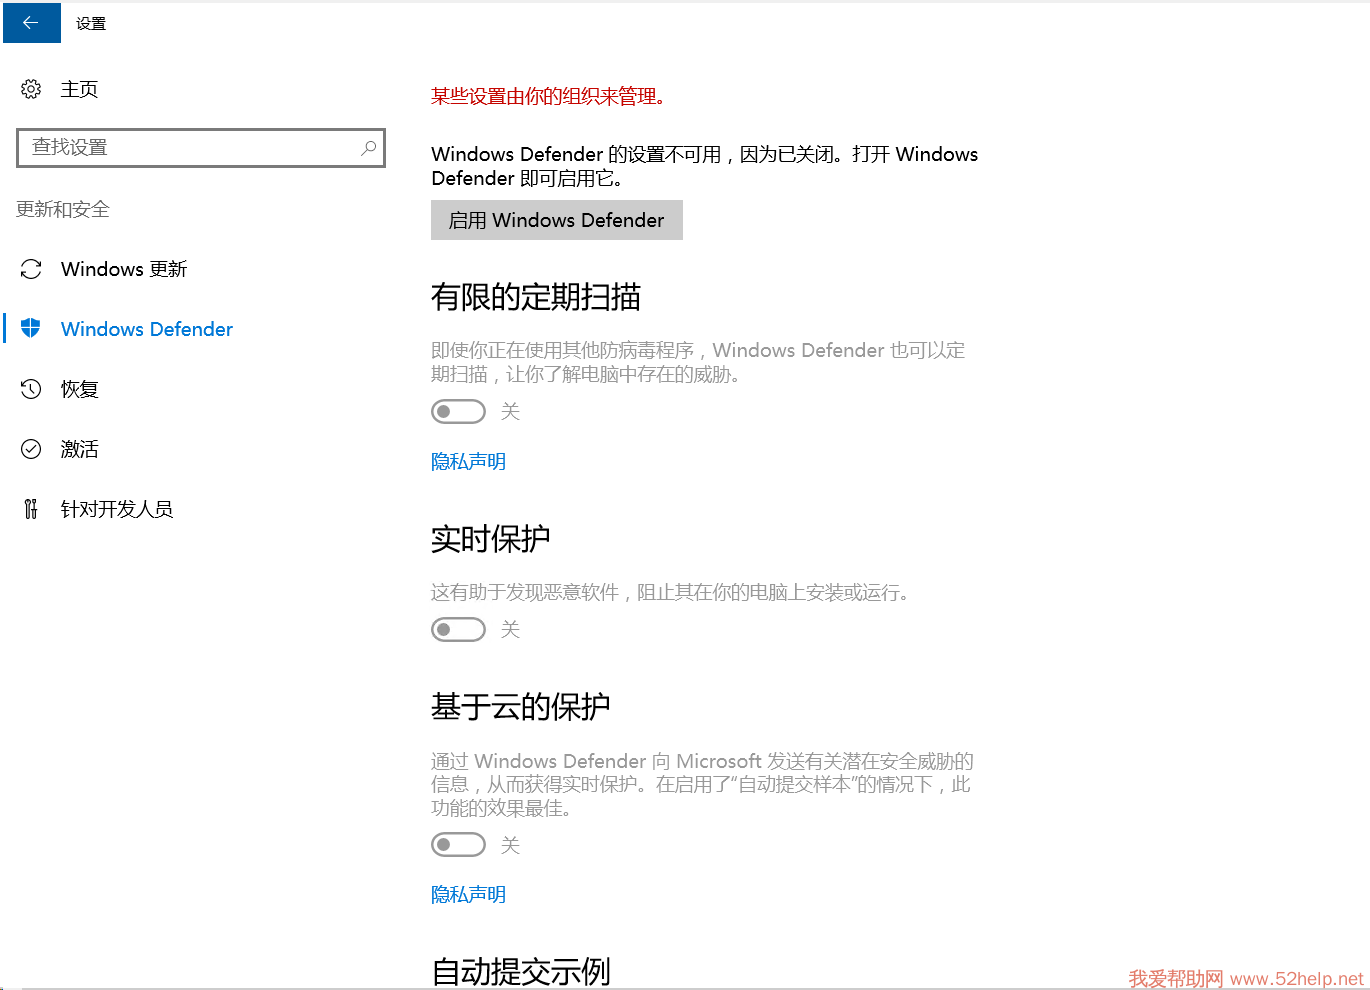
Task: Click the Windows Update refresh icon
Action: coord(31,269)
